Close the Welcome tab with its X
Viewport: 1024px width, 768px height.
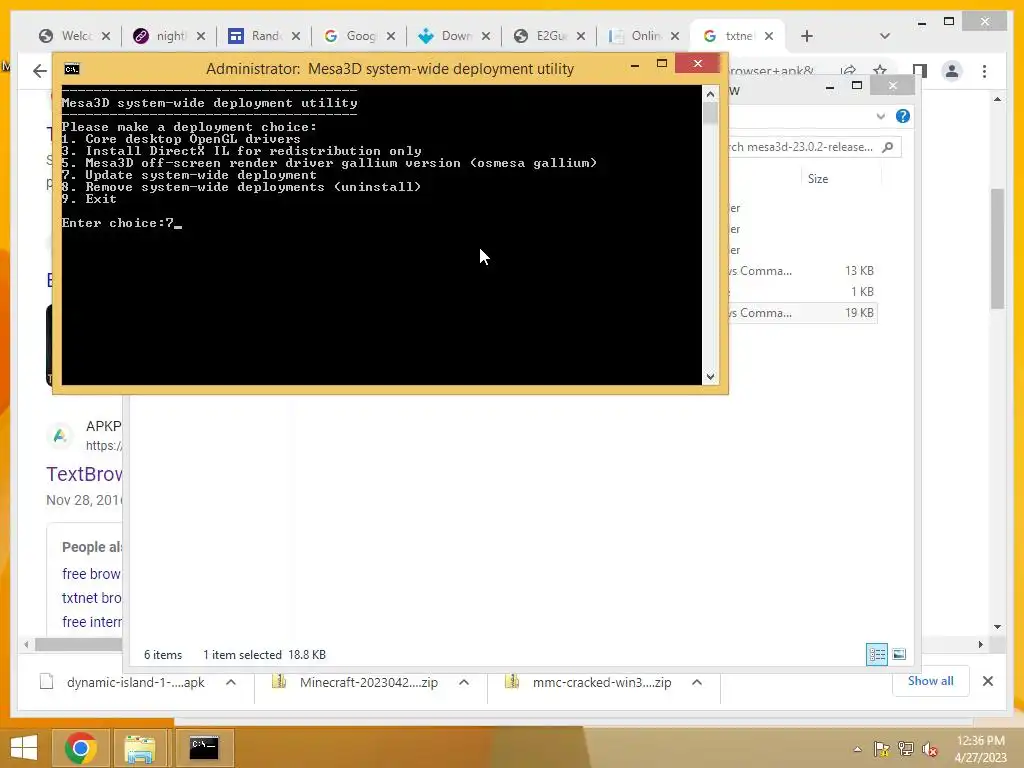pyautogui.click(x=106, y=36)
